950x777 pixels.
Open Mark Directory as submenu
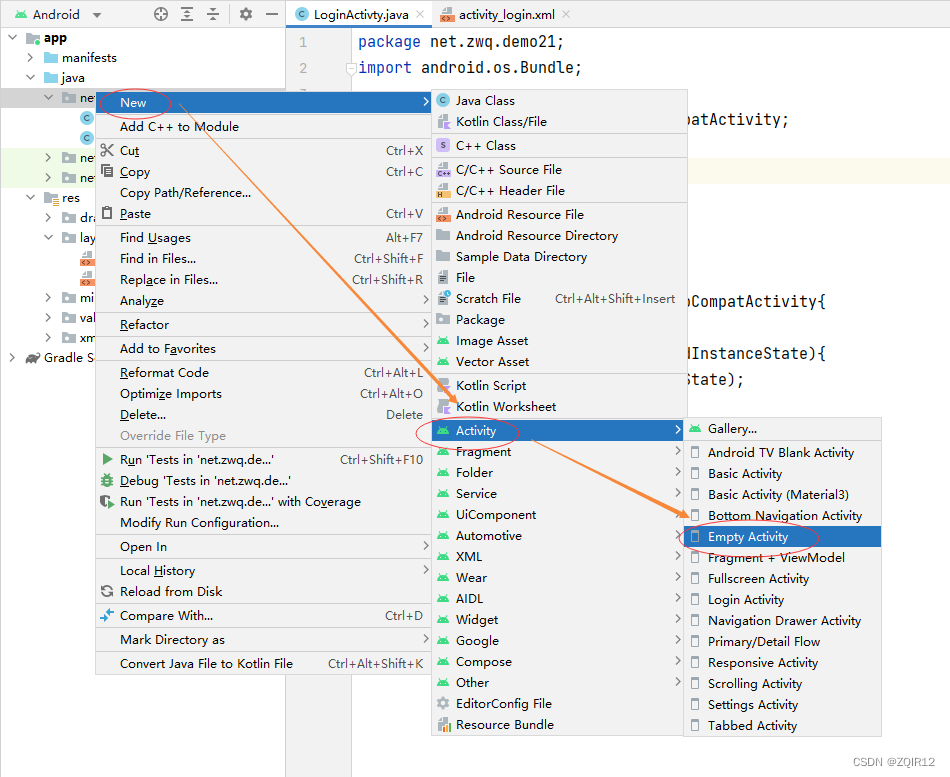(x=263, y=639)
